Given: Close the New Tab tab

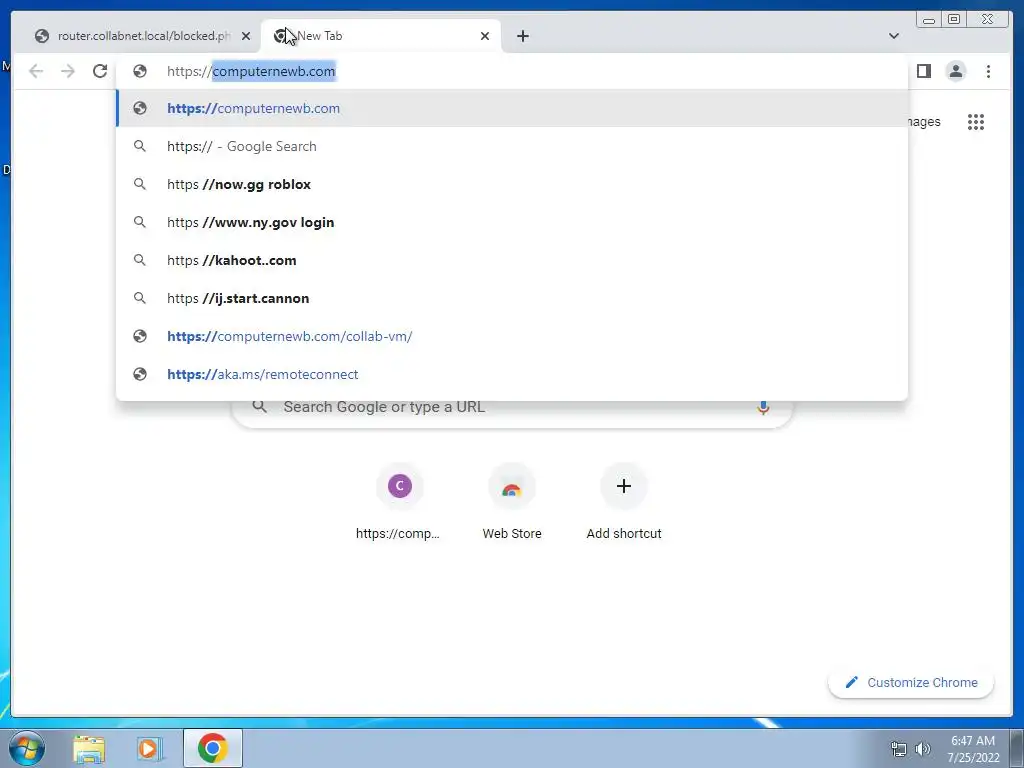Looking at the screenshot, I should pyautogui.click(x=485, y=36).
